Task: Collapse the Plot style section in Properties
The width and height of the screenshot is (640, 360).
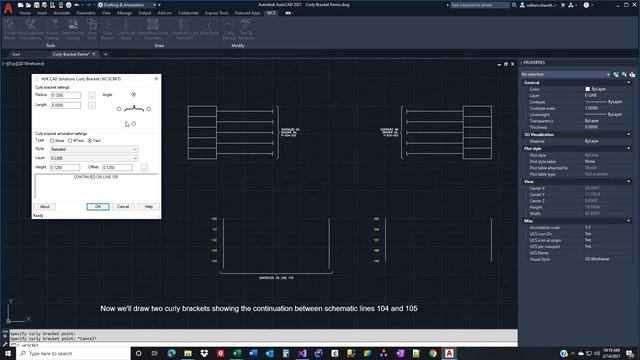Action: [629, 149]
